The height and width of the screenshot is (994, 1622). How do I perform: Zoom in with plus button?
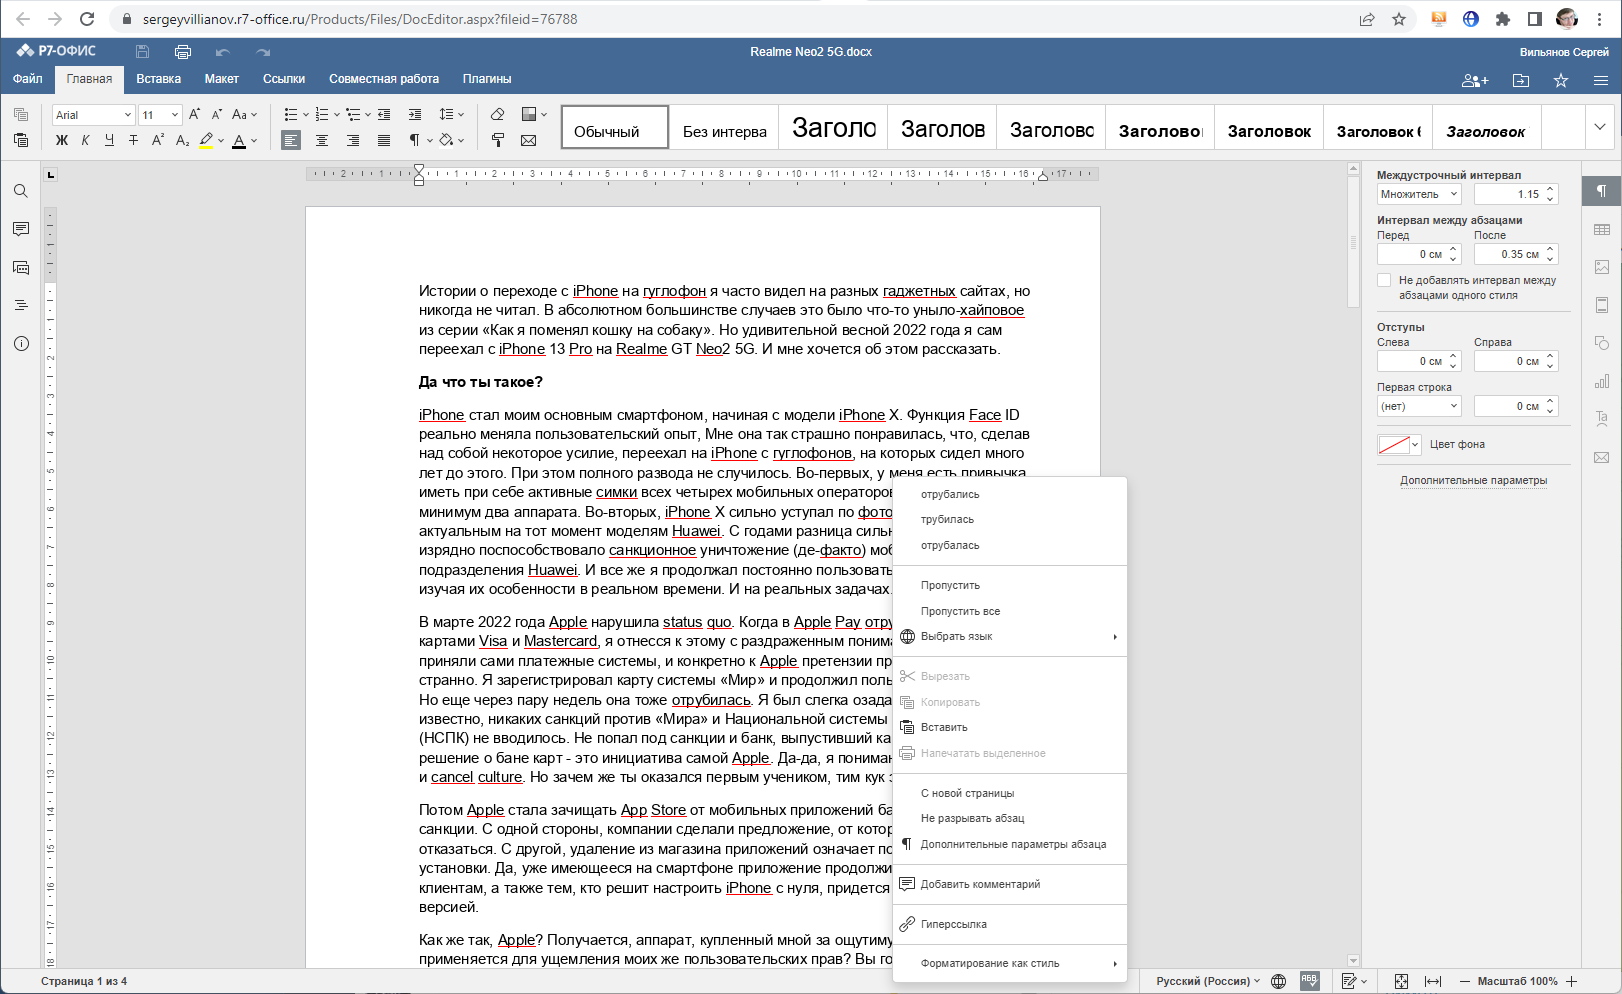point(1572,981)
